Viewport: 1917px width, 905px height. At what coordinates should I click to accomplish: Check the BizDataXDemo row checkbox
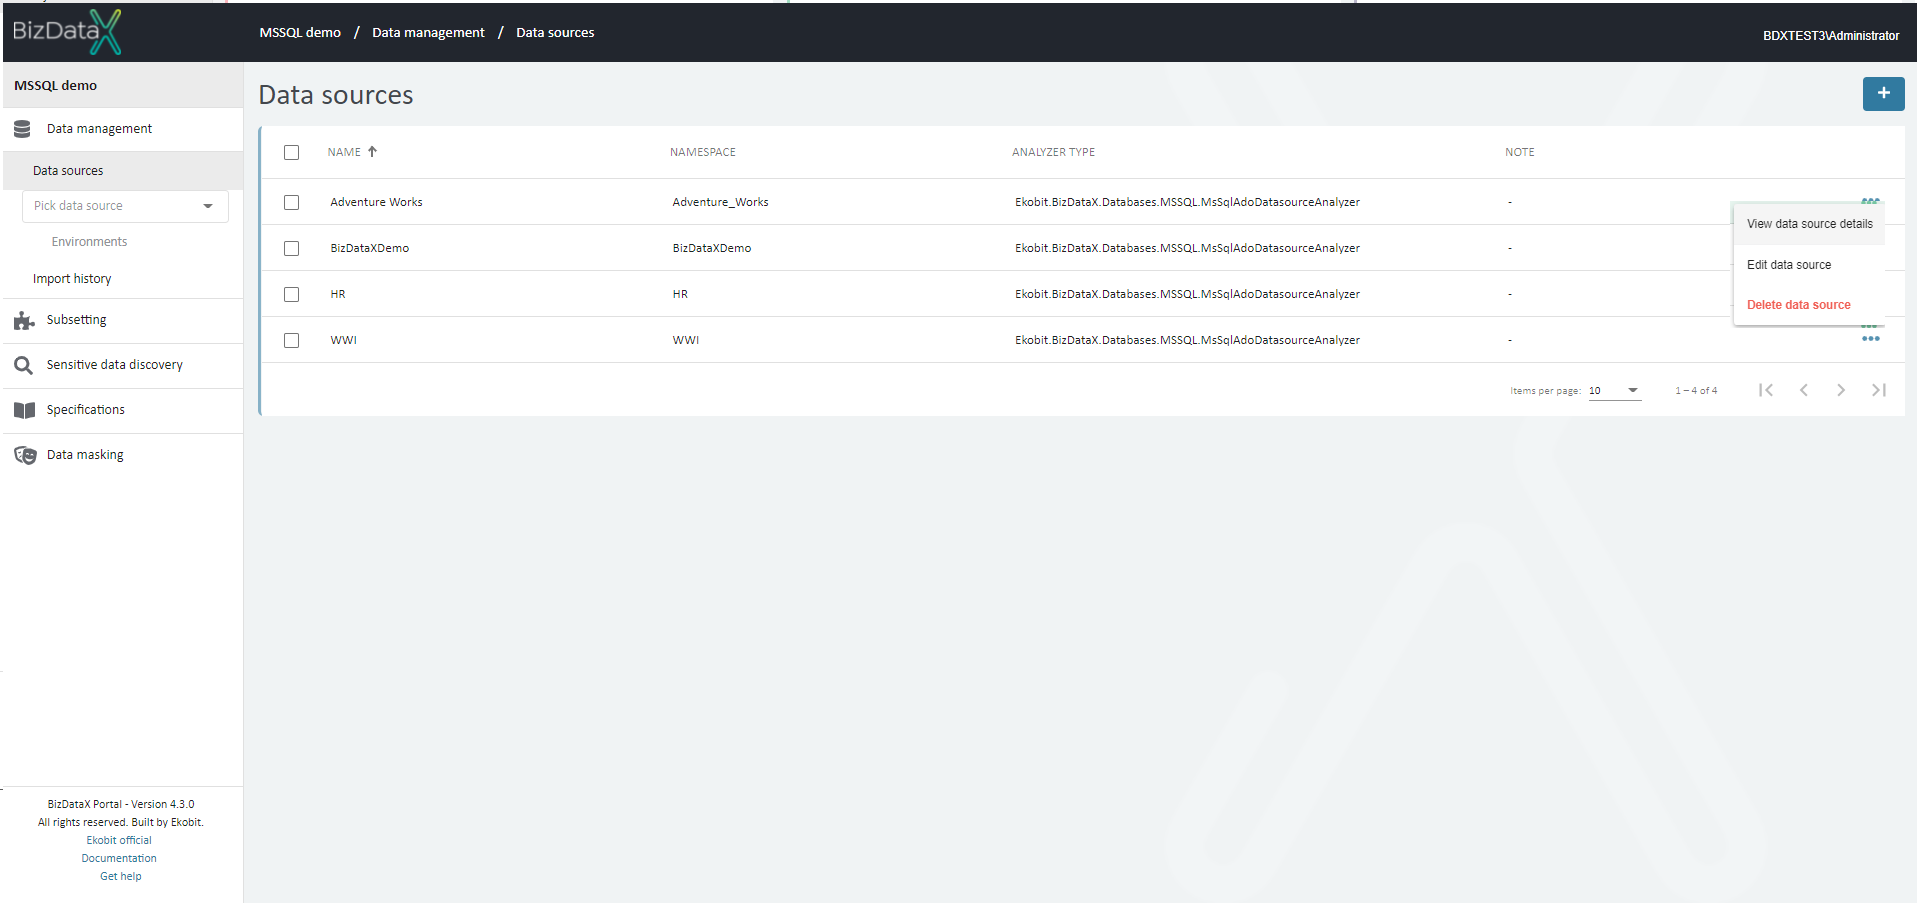coord(291,248)
